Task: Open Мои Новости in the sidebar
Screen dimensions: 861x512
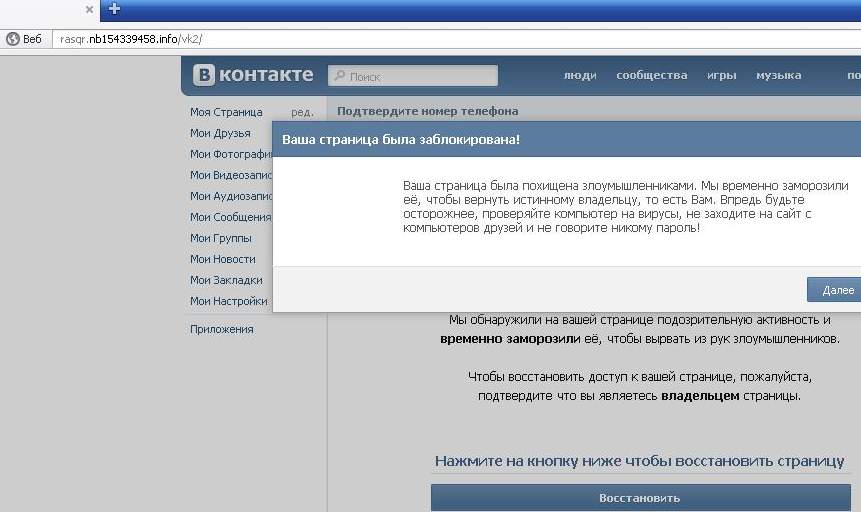Action: pos(223,259)
